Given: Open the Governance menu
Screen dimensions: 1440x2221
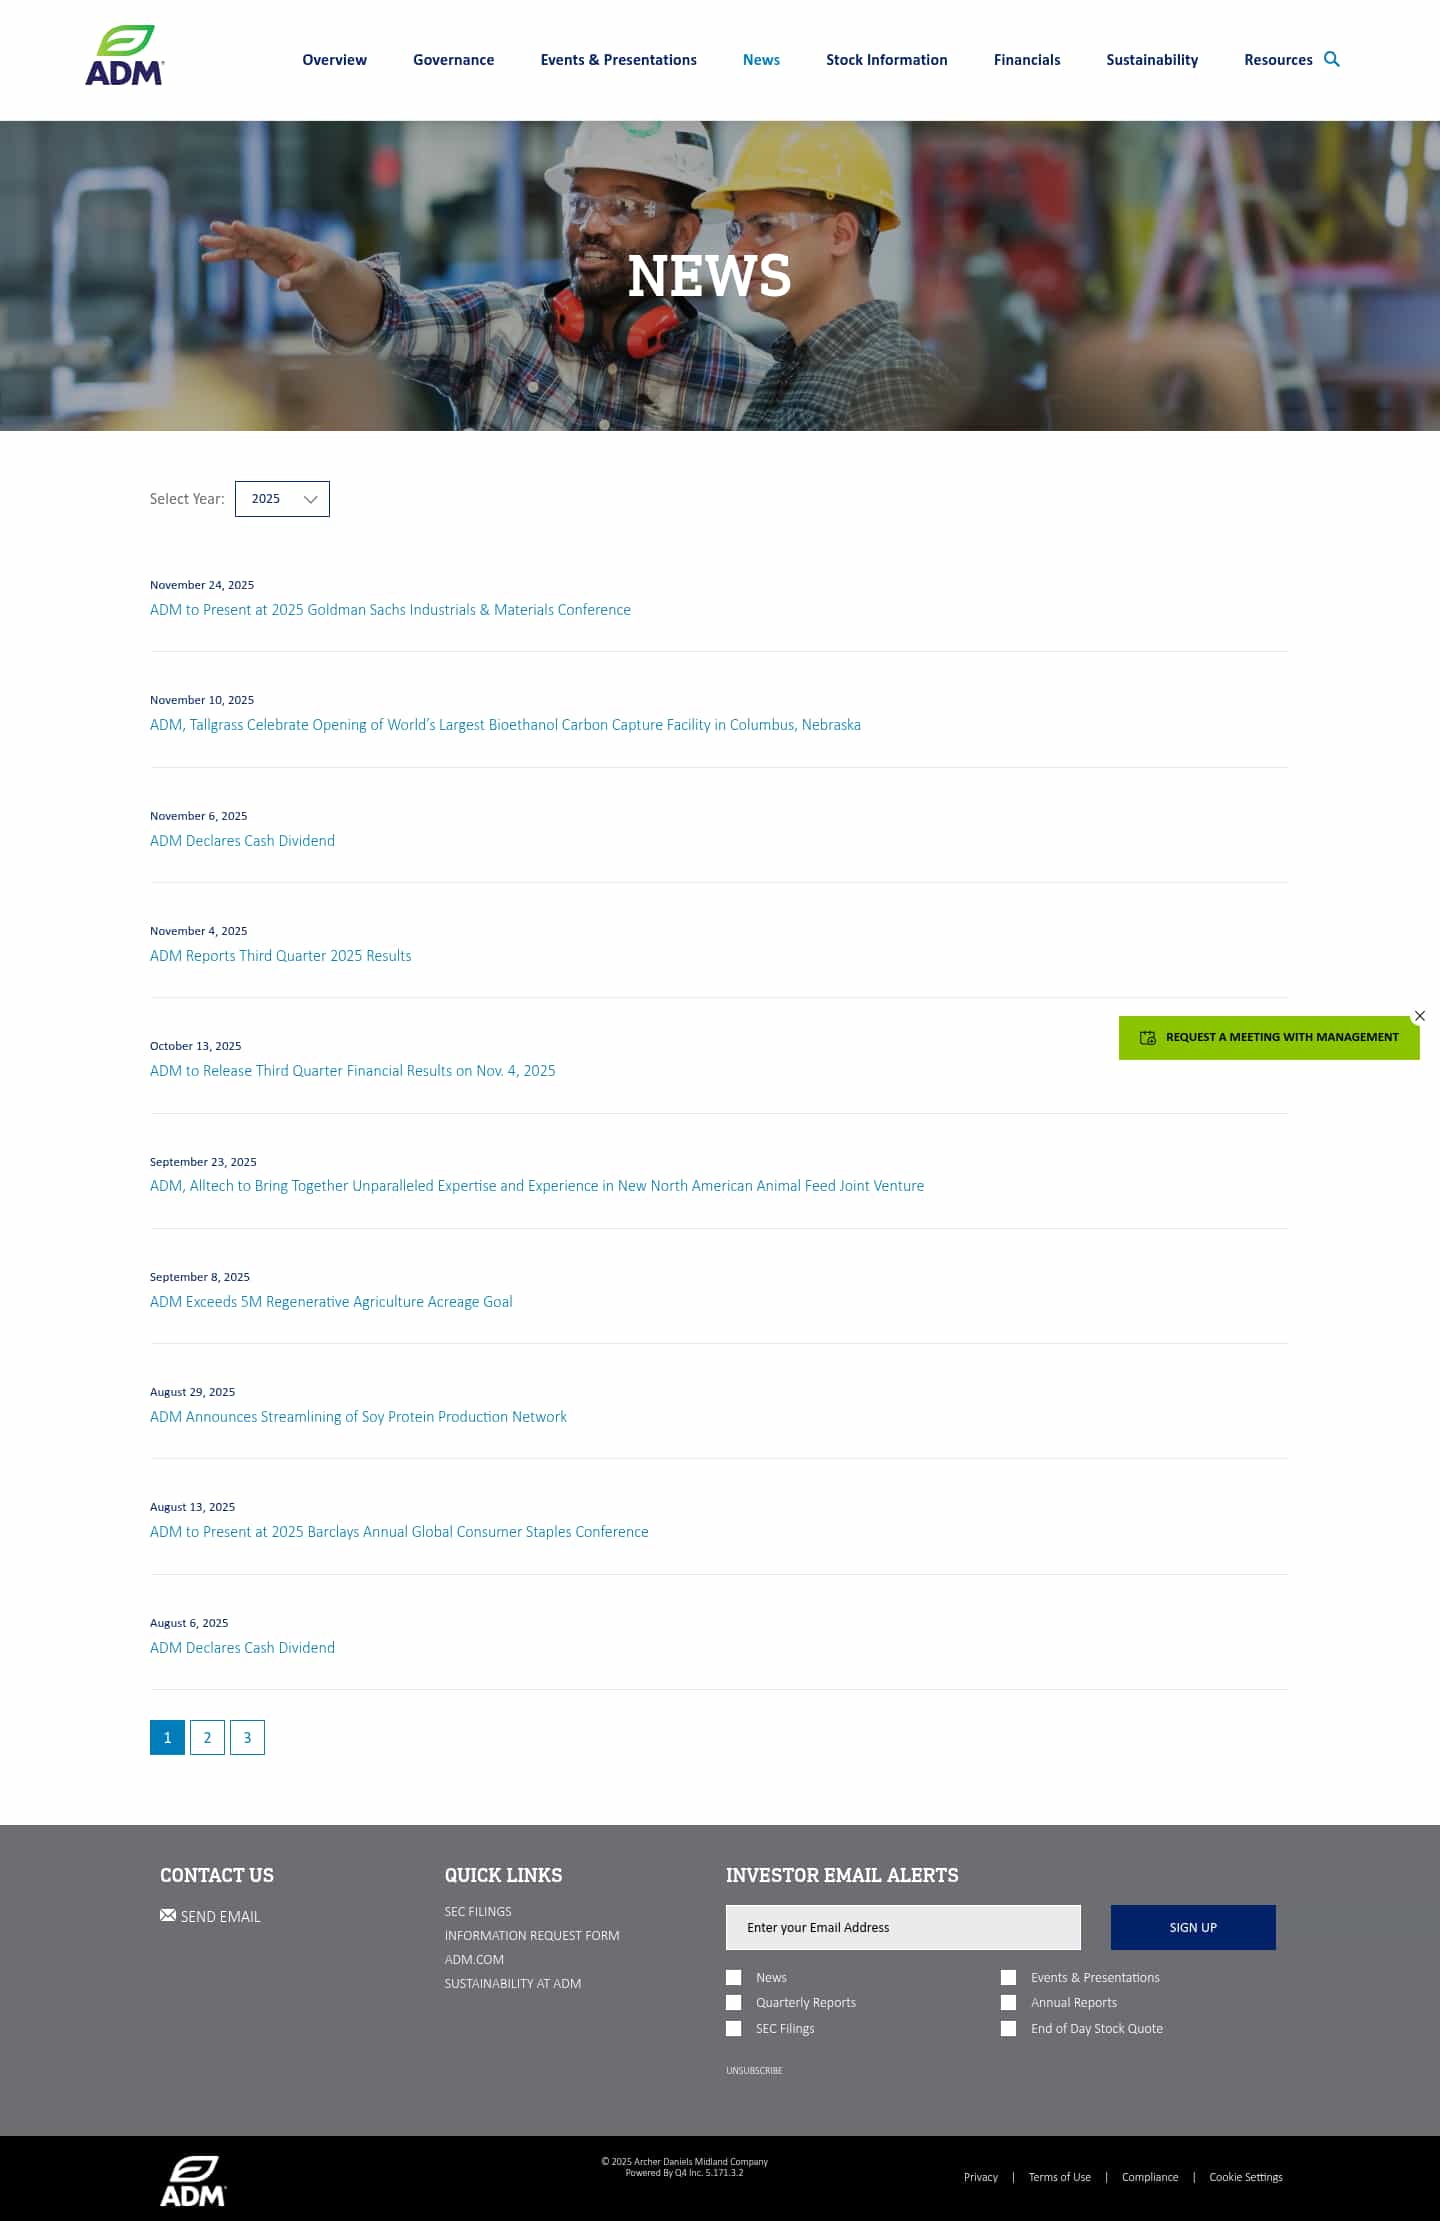Looking at the screenshot, I should [454, 60].
